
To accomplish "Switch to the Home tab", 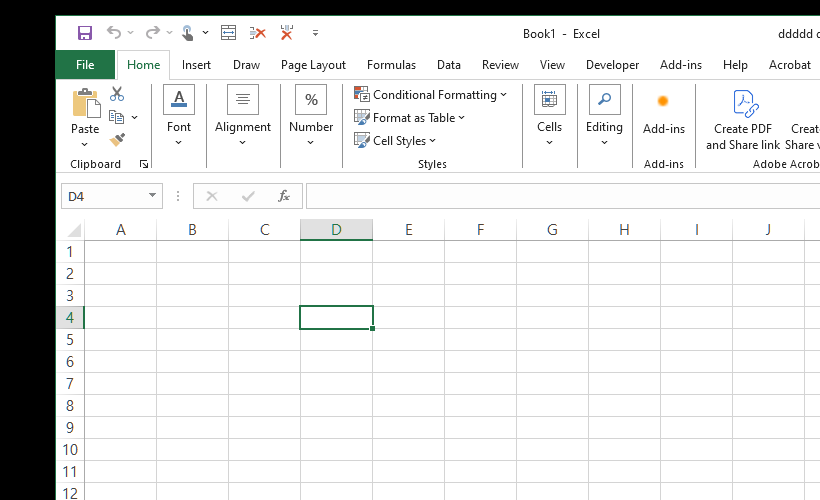I will 143,65.
